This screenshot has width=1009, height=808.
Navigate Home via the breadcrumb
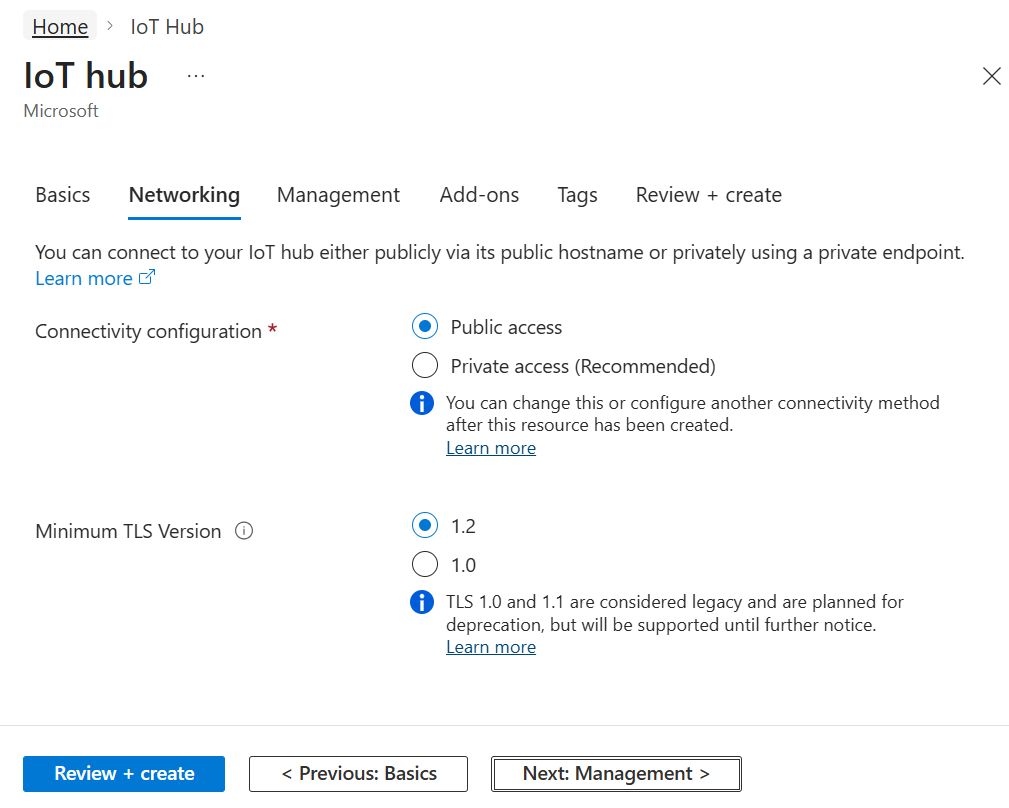[x=59, y=26]
